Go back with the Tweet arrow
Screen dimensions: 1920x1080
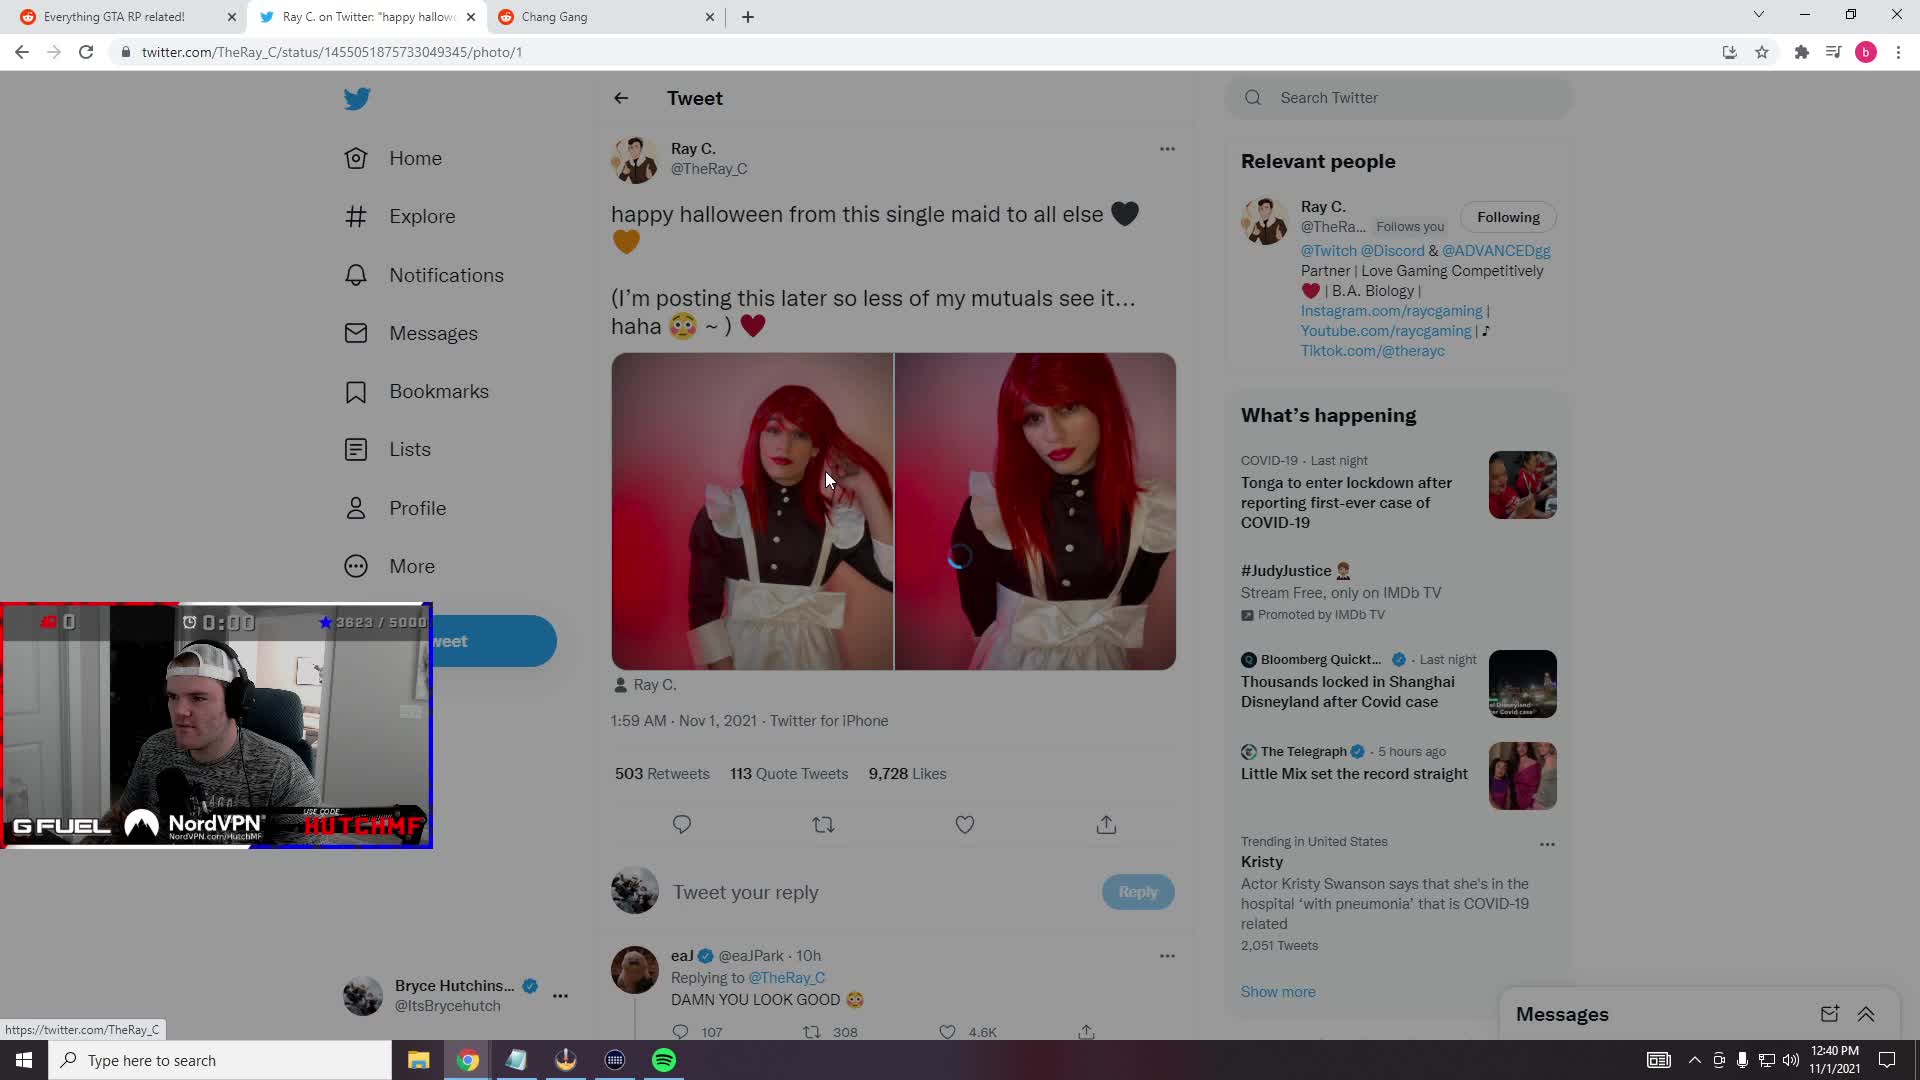(621, 98)
